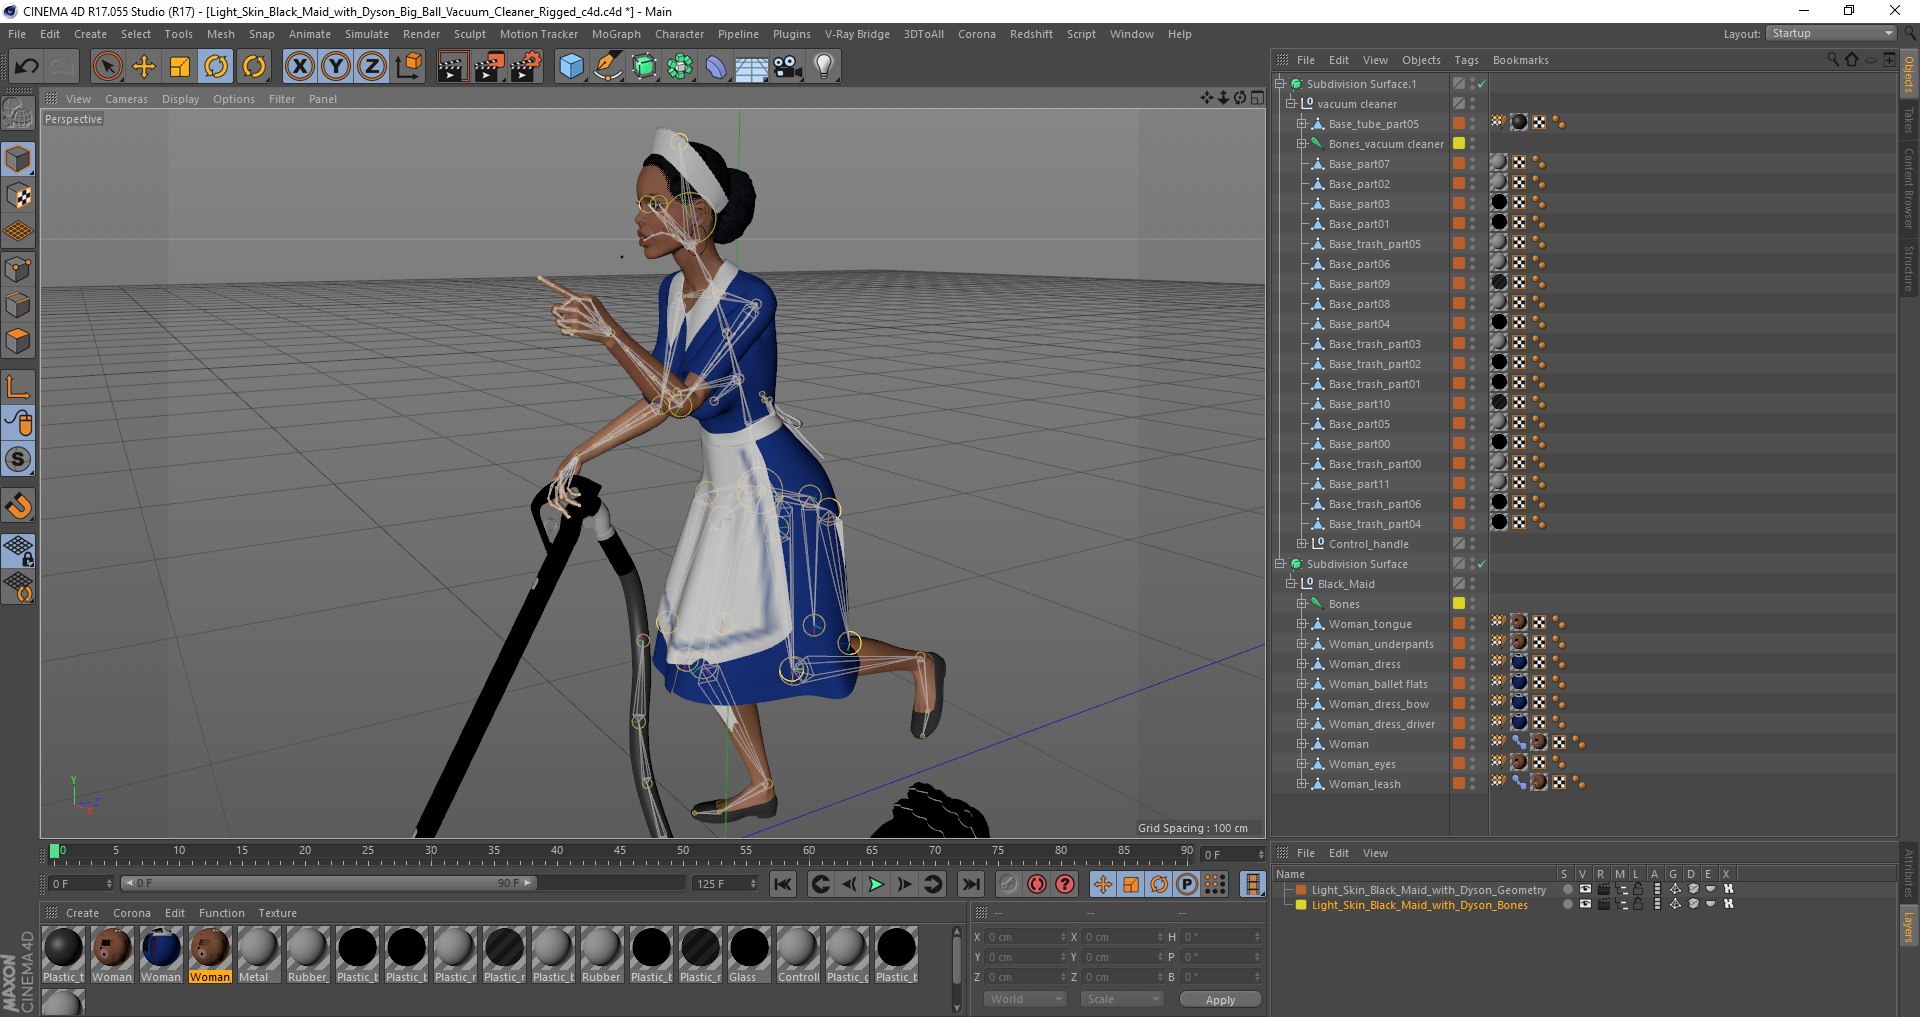
Task: Select the Light_Skin_Black_Maid_with_Dyson_Bones layer
Action: (1419, 905)
